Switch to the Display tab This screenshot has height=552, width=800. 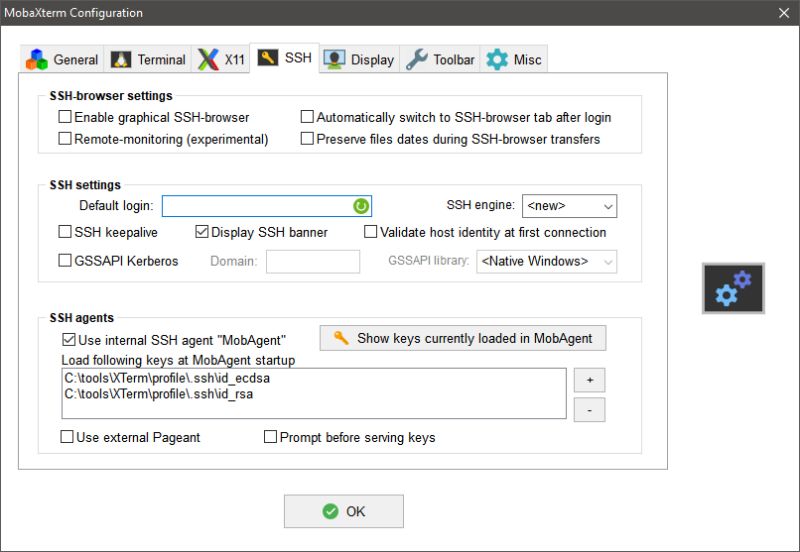(359, 59)
